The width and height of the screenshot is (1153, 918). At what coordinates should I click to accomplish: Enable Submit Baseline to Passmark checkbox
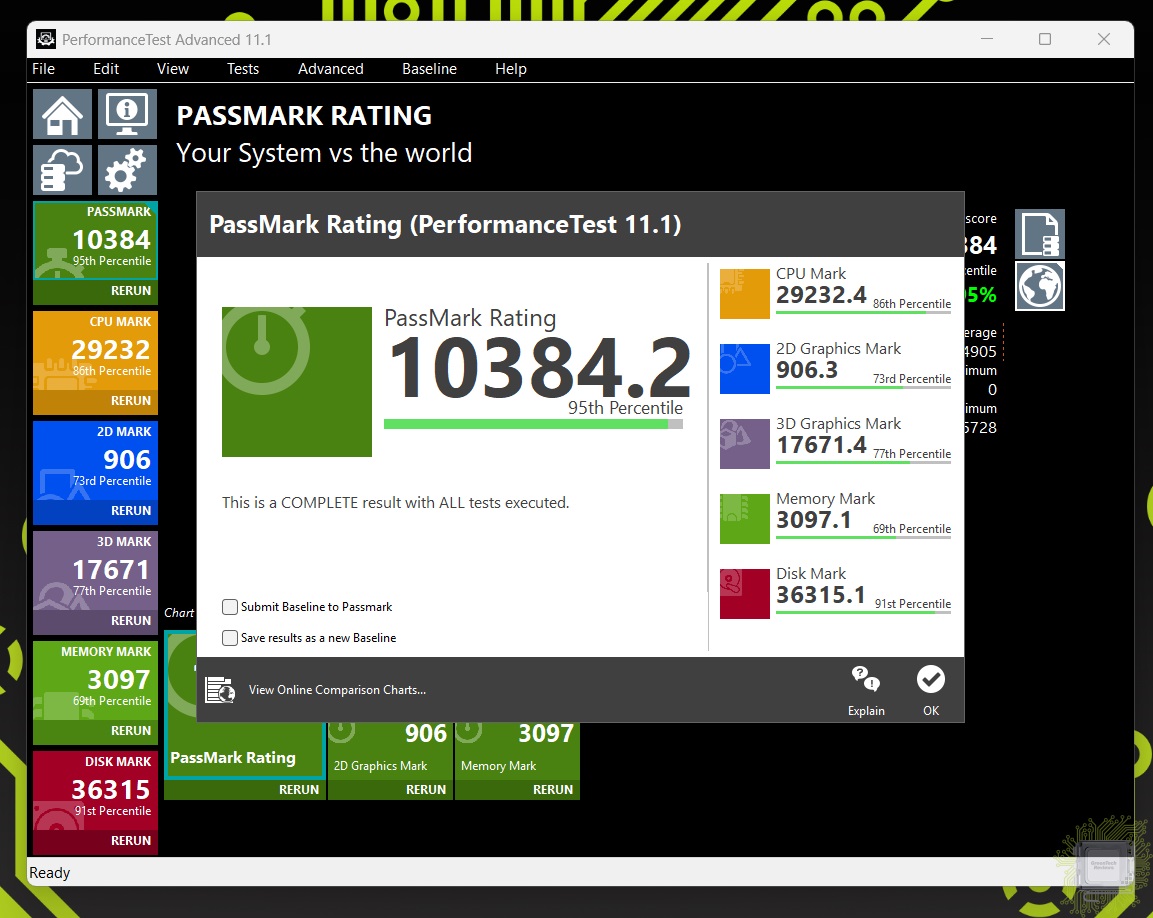pyautogui.click(x=230, y=607)
